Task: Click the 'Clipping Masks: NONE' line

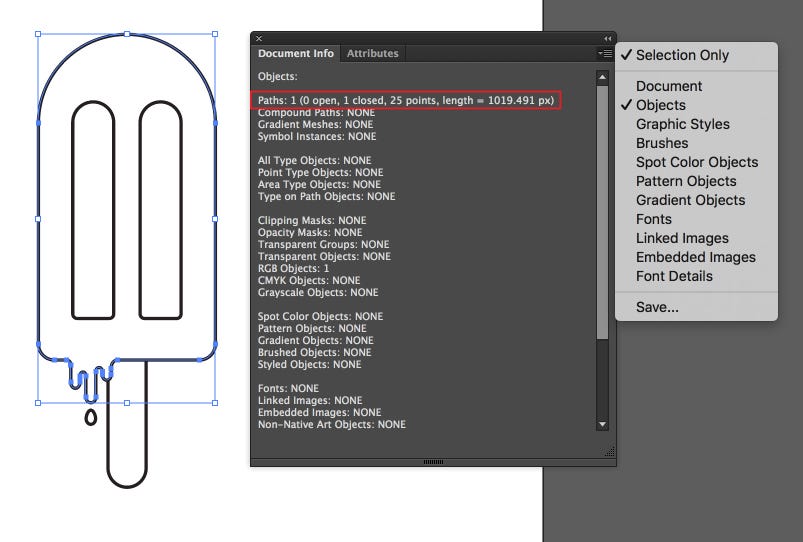Action: [x=312, y=220]
